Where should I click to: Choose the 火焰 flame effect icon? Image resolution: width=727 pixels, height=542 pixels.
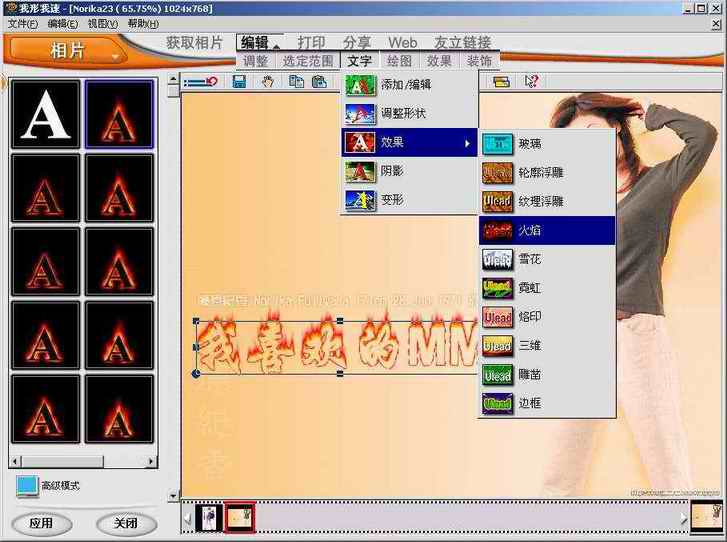[x=497, y=230]
